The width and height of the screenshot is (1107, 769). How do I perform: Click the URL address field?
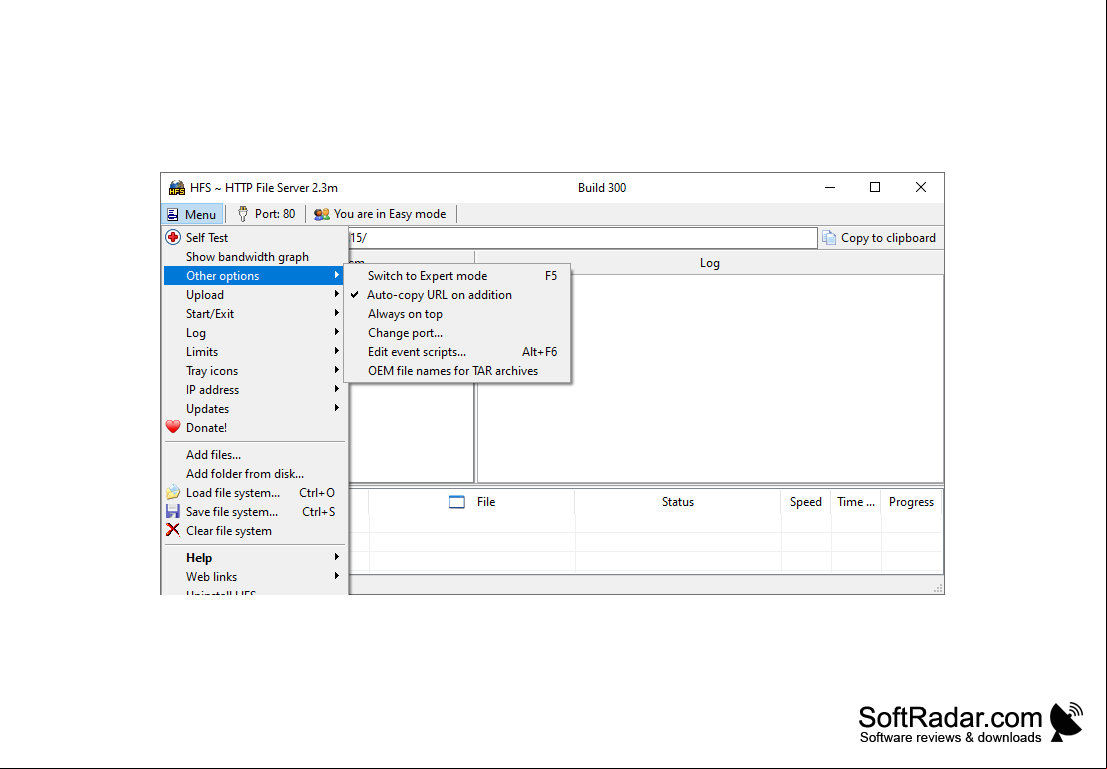pyautogui.click(x=582, y=238)
